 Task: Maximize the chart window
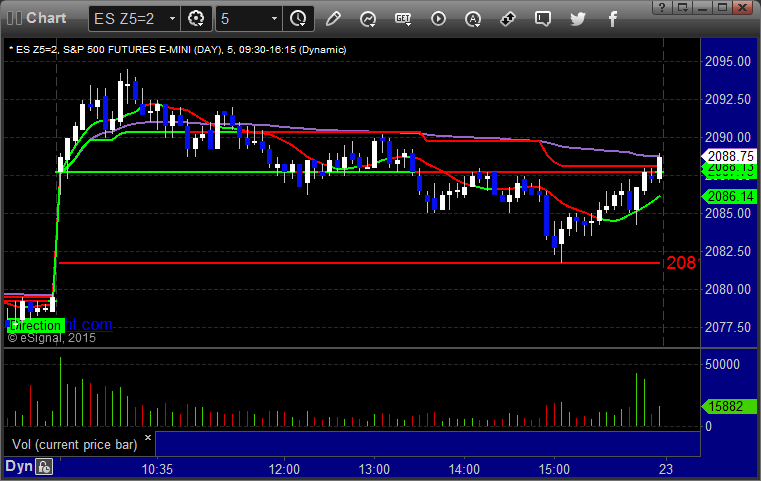[722, 7]
